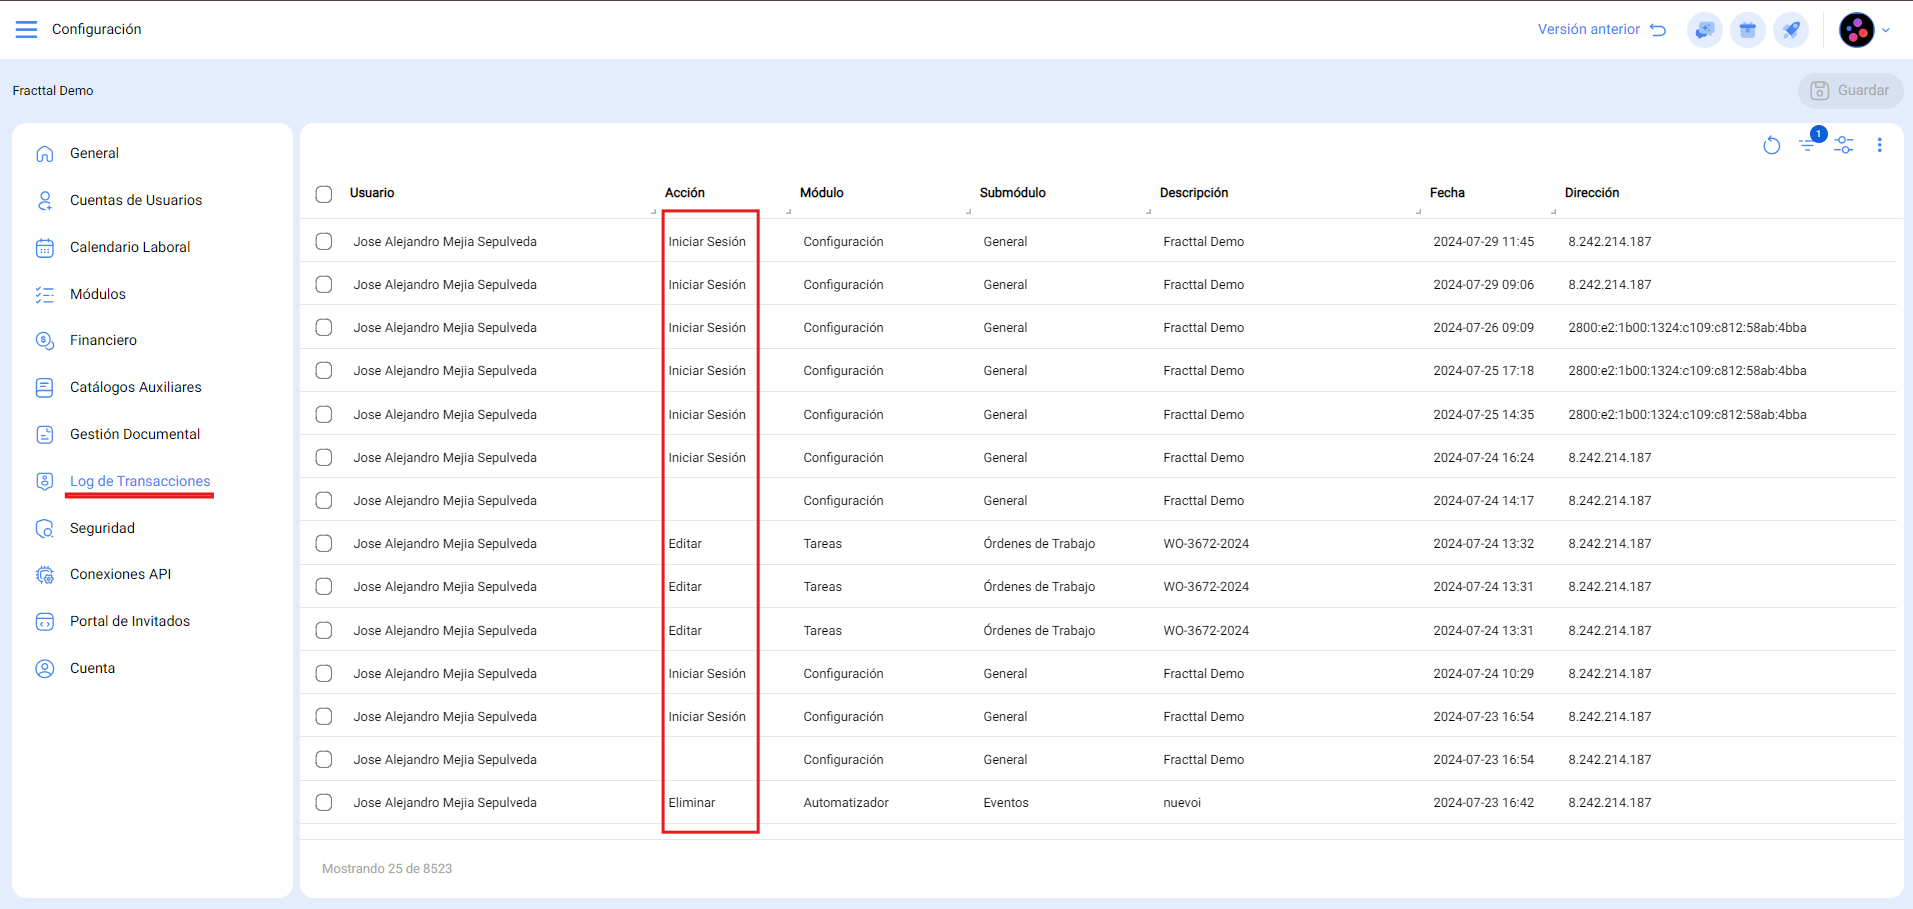
Task: Click the nuevoi description cell
Action: [1182, 803]
